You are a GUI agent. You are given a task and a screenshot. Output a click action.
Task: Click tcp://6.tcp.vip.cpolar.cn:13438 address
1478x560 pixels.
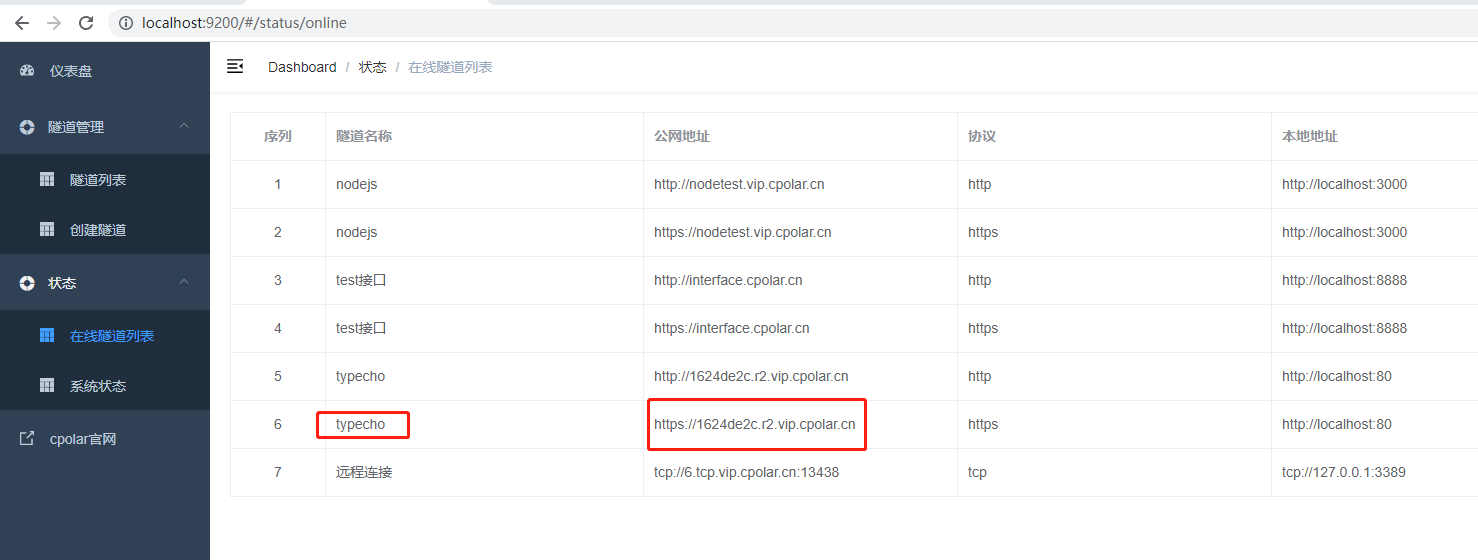pos(747,472)
